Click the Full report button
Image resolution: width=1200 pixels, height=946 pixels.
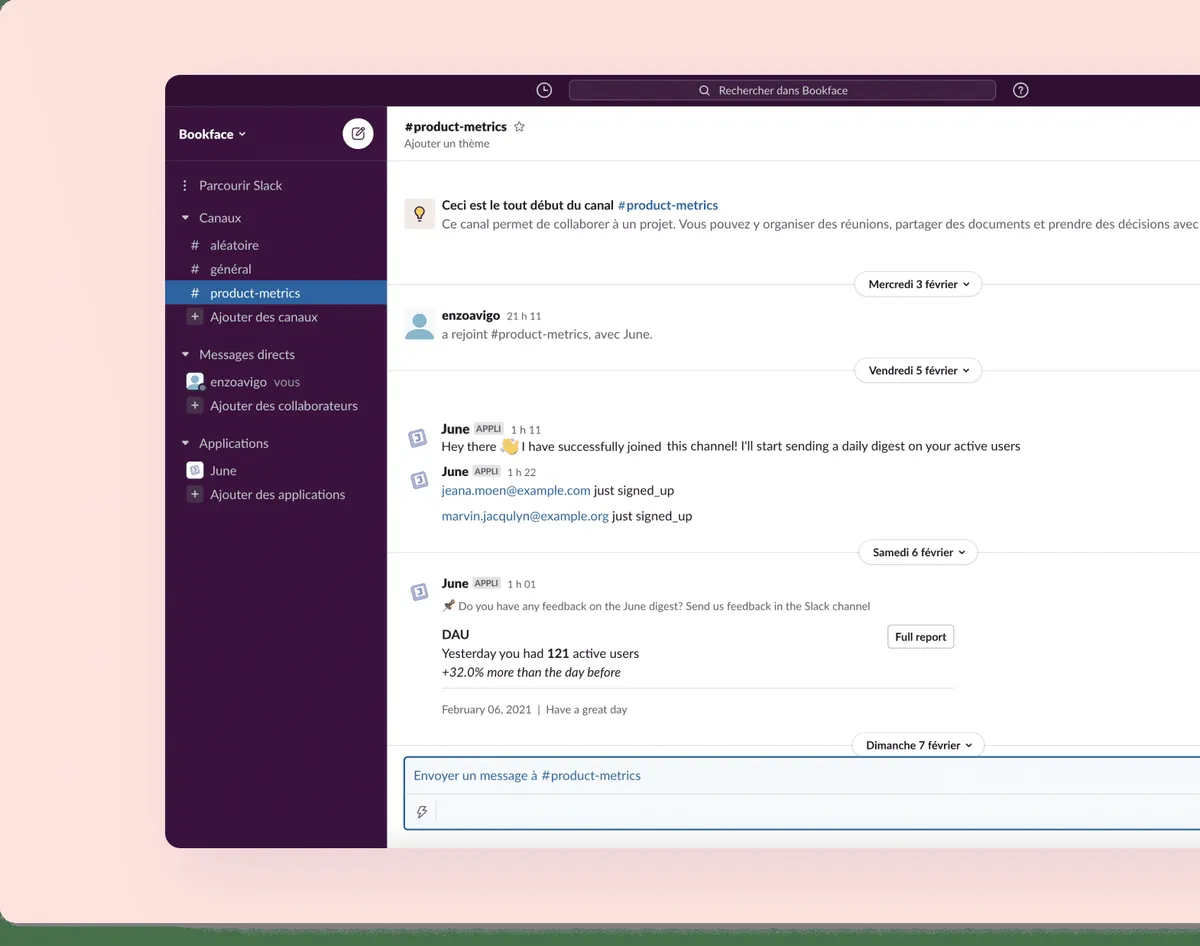(x=920, y=637)
